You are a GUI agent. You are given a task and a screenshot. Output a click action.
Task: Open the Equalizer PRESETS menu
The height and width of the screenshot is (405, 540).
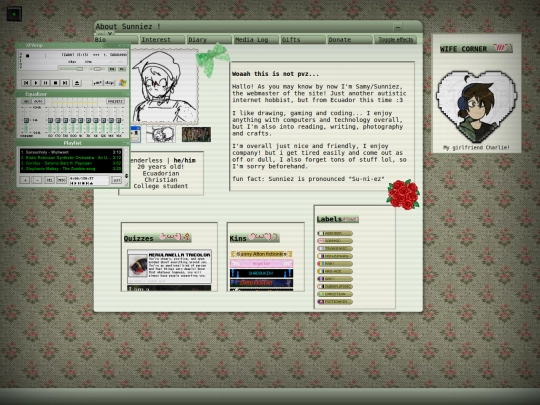pyautogui.click(x=115, y=102)
